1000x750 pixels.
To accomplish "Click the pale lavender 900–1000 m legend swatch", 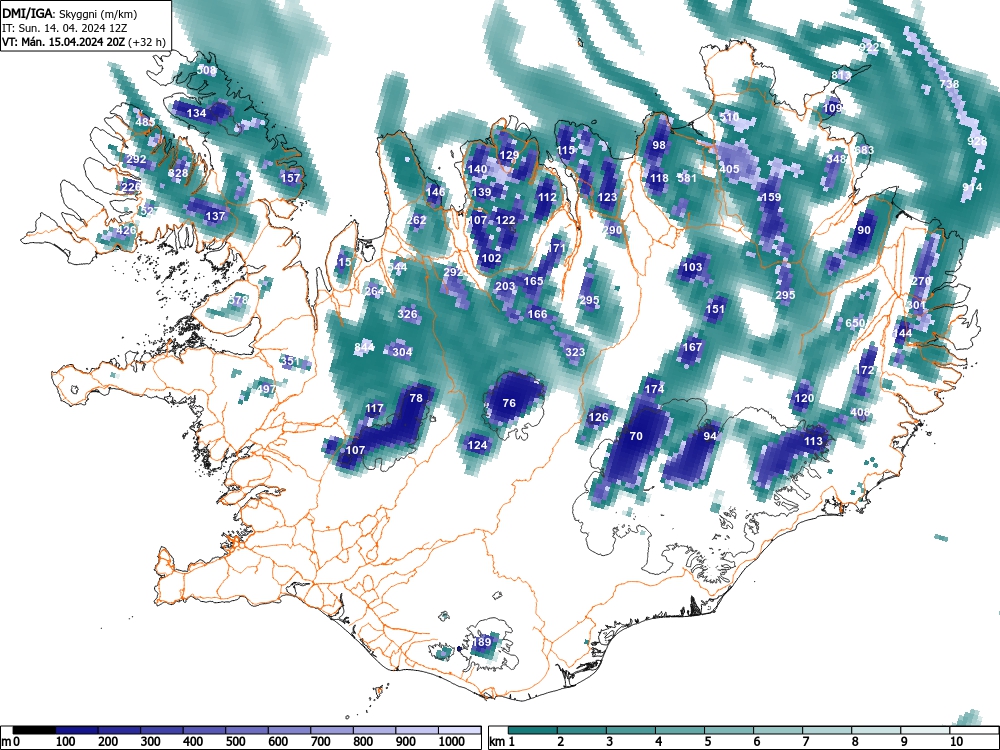I will click(x=417, y=730).
